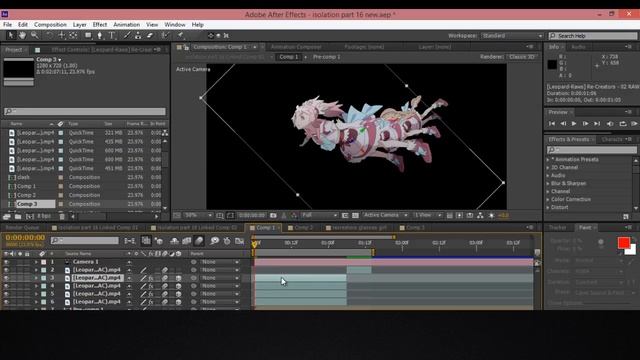Toggle motion blur switch on layer 6
The height and width of the screenshot is (360, 640).
coord(164,302)
